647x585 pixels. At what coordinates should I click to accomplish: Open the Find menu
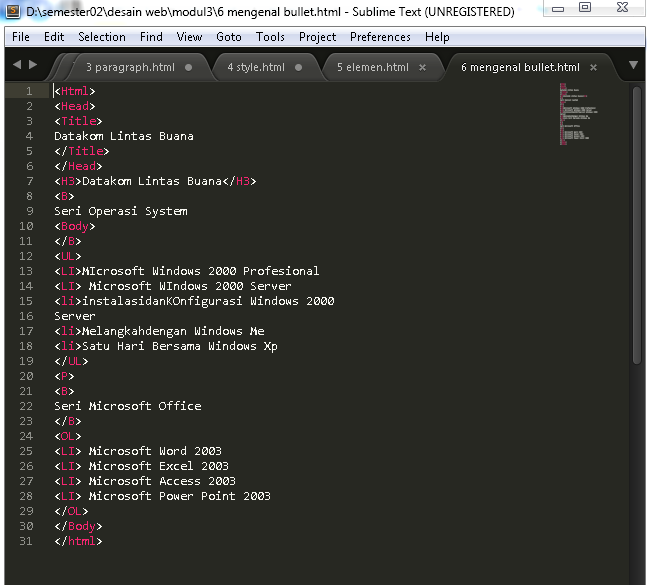pos(151,37)
